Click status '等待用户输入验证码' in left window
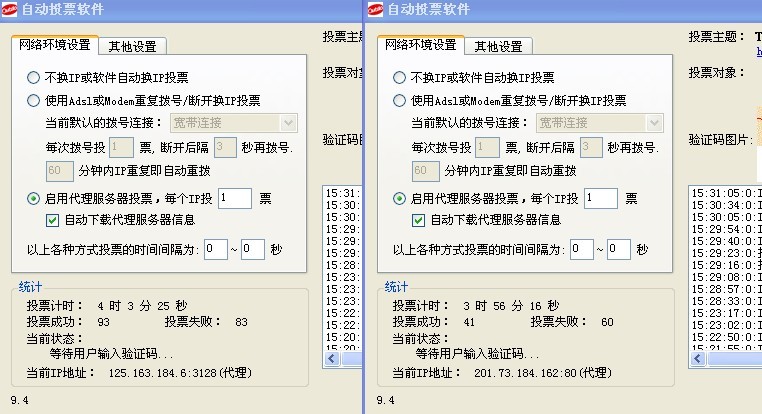 [x=111, y=354]
